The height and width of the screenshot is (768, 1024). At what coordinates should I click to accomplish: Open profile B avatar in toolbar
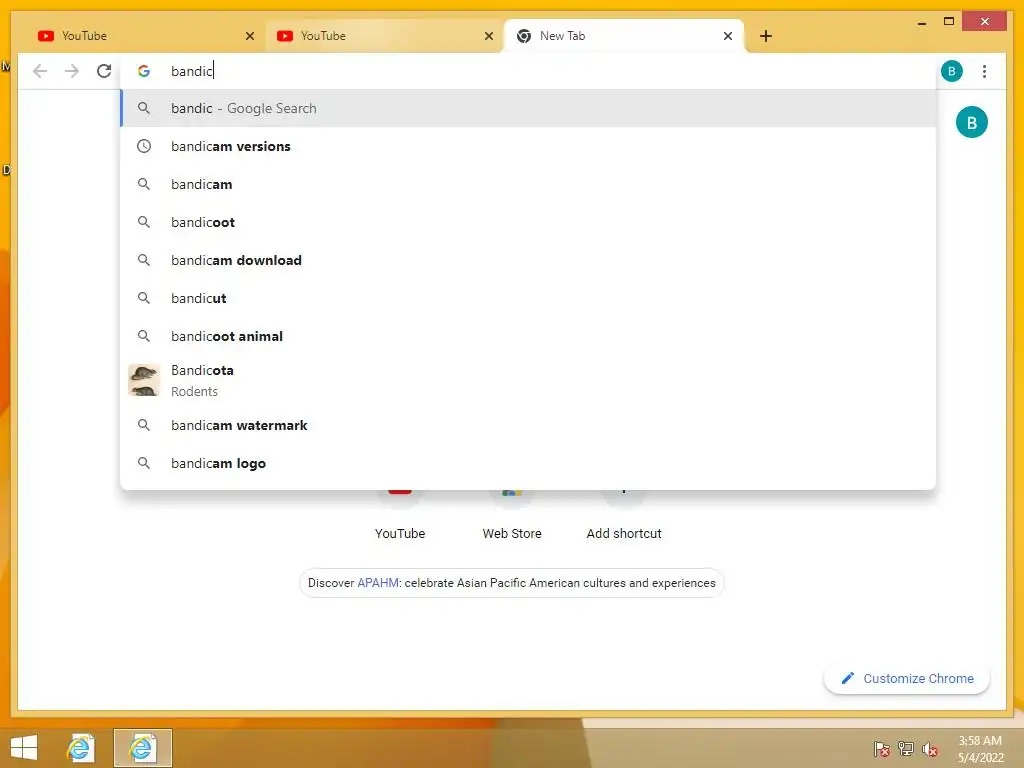952,71
